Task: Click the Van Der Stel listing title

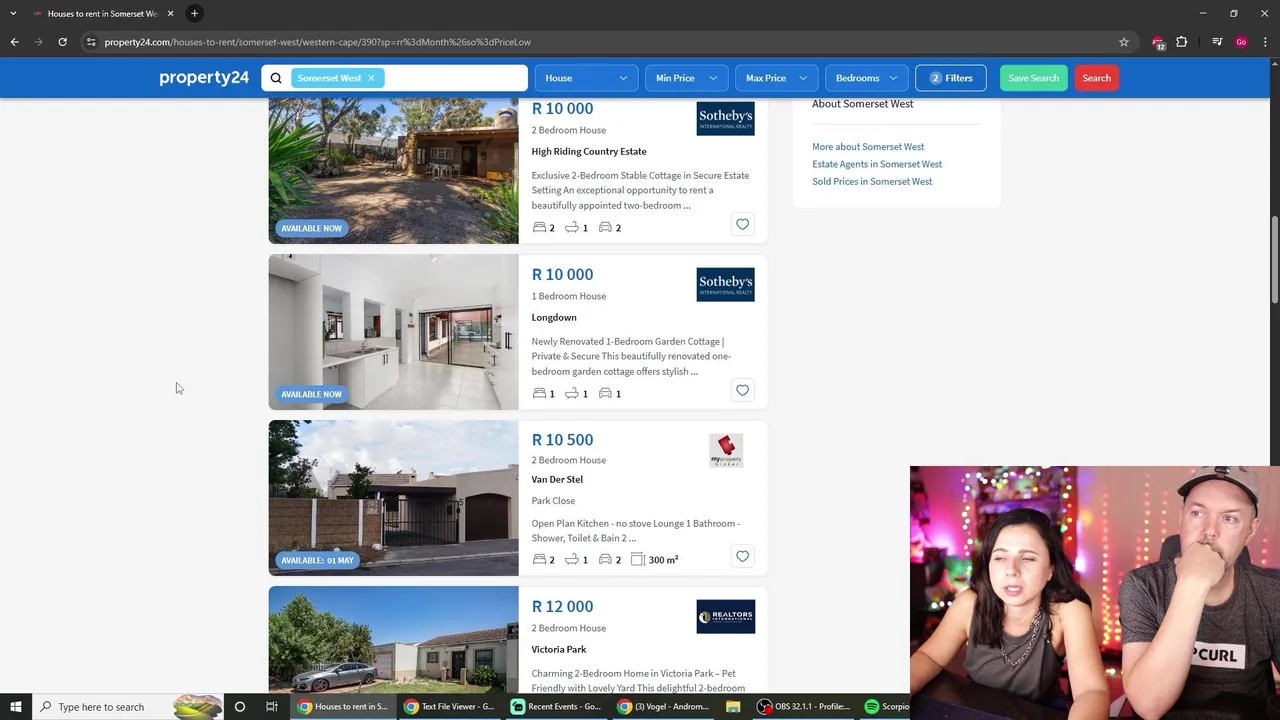Action: coord(557,479)
